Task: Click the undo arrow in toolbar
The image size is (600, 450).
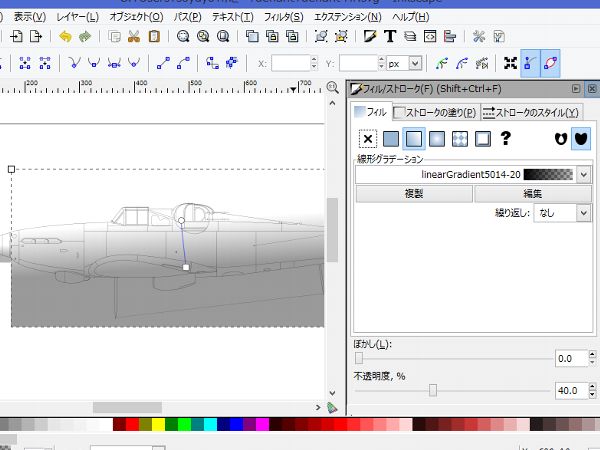Action: click(66, 37)
